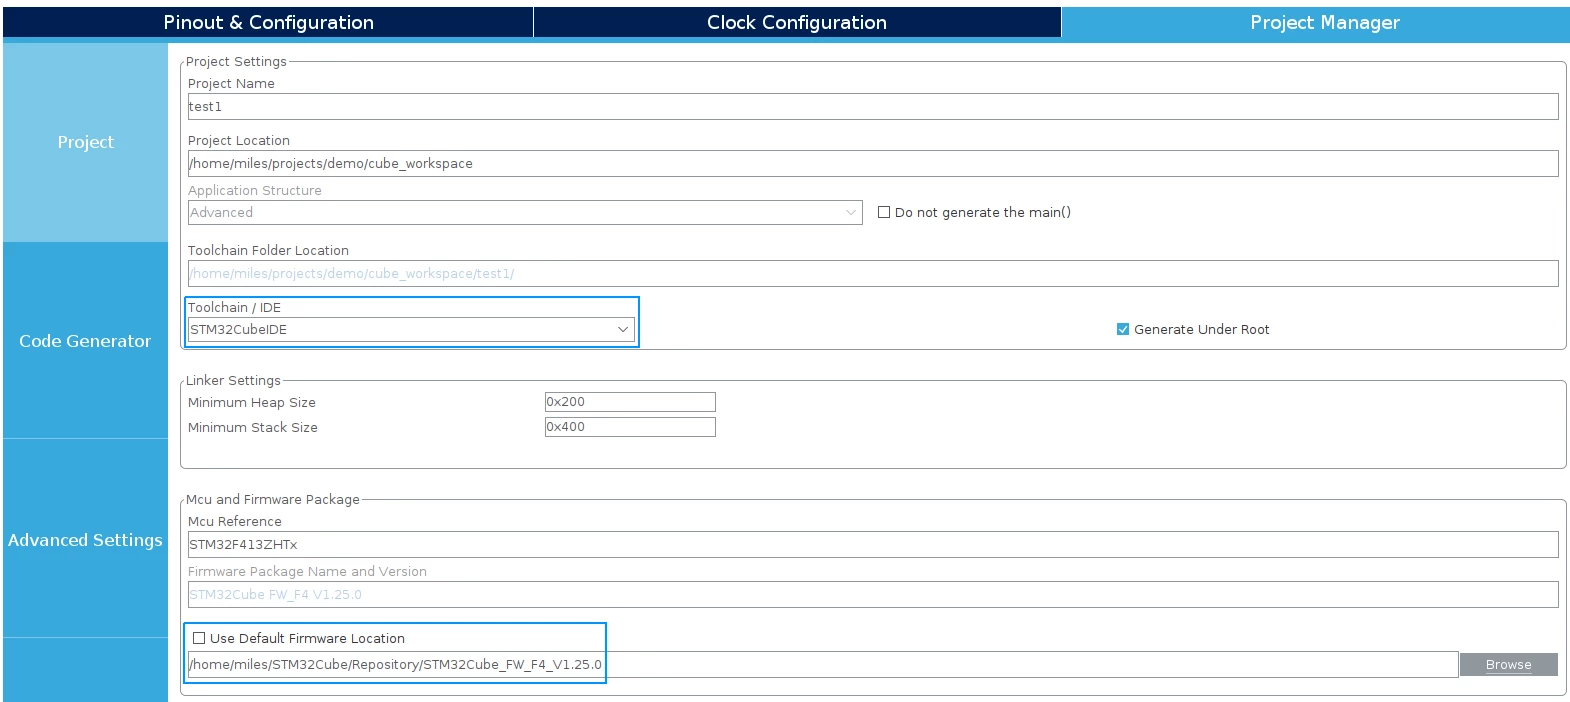
Task: Click the Mcu Reference field STM32F413ZHTx
Action: [x=873, y=544]
